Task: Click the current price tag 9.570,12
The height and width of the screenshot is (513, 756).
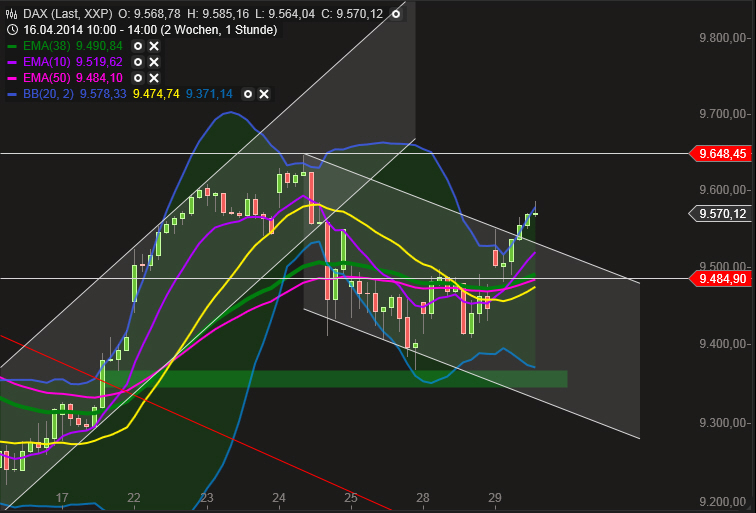Action: (x=721, y=214)
